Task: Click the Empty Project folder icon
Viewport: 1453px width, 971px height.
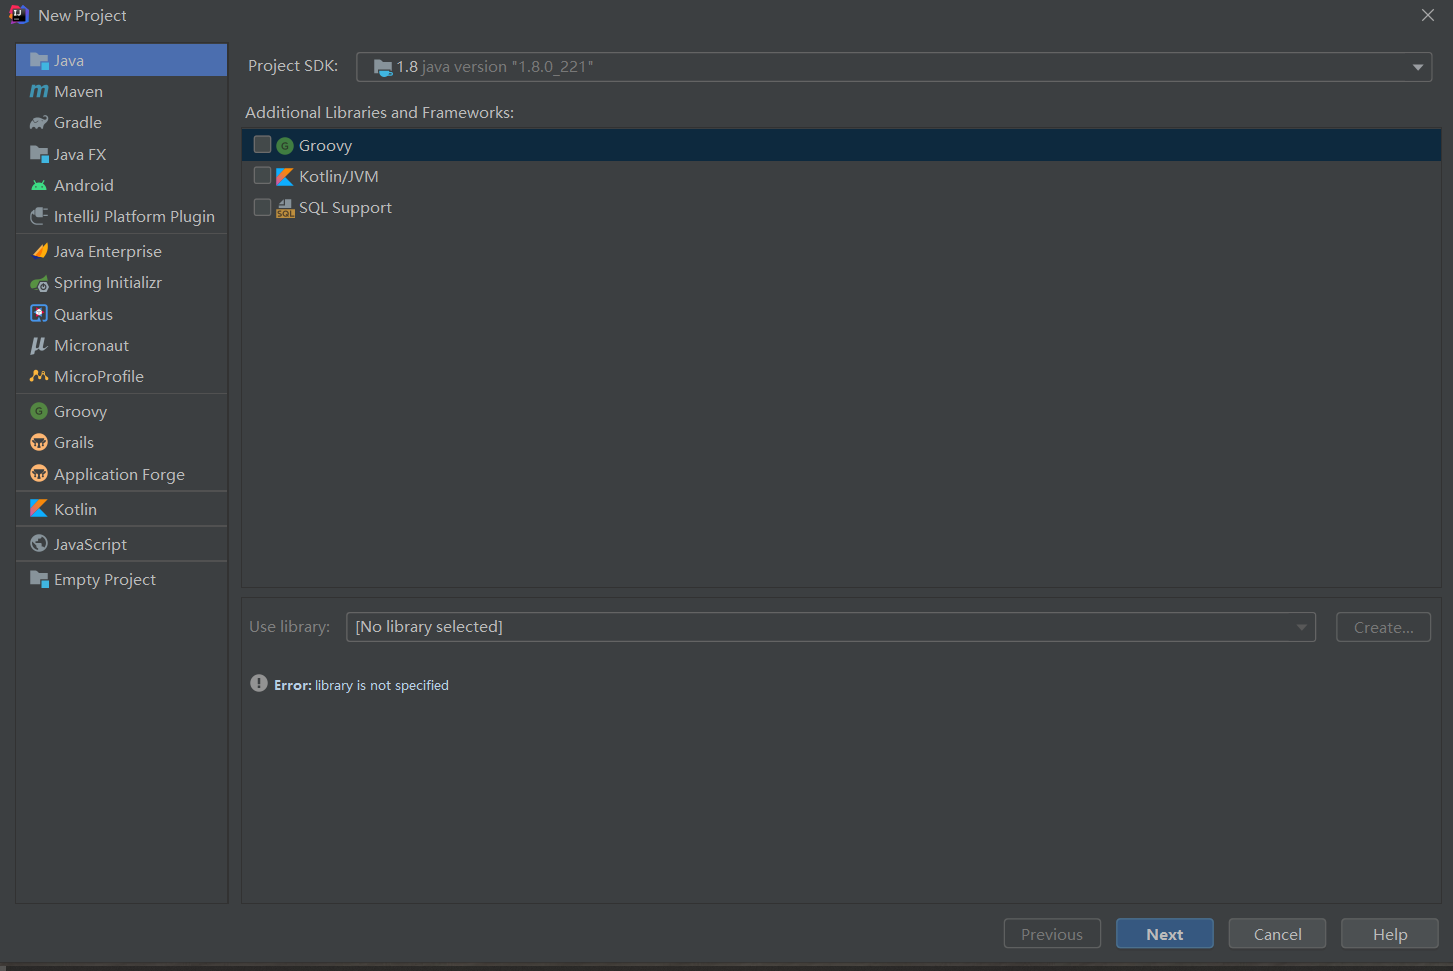Action: point(39,579)
